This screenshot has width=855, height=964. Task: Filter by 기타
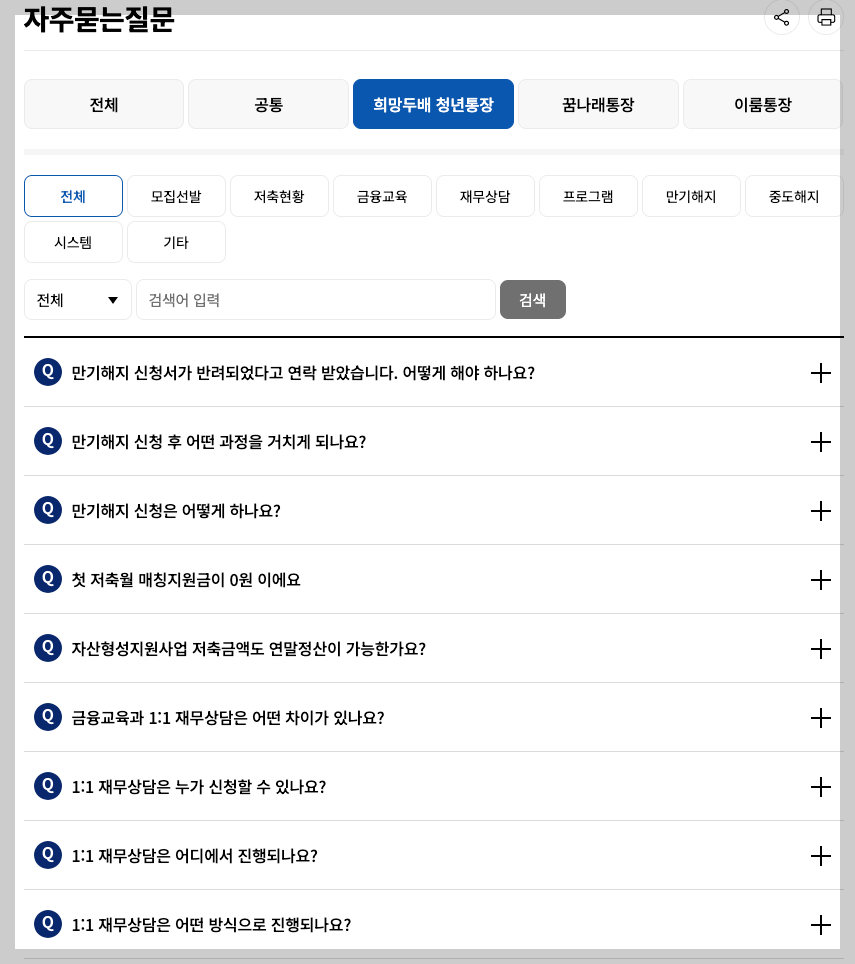(x=176, y=242)
